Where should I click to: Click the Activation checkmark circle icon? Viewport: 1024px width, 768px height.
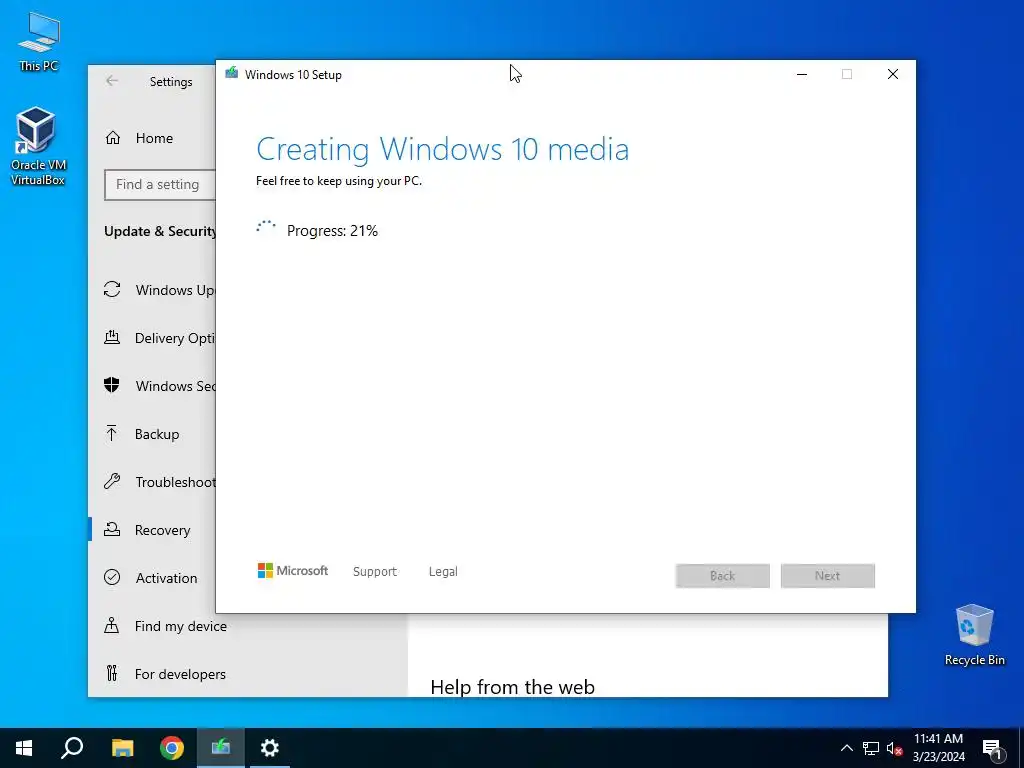tap(112, 577)
